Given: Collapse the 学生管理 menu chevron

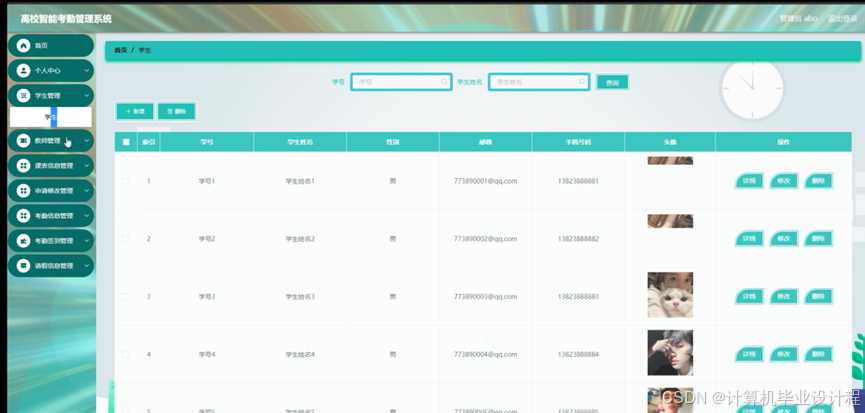Looking at the screenshot, I should click(87, 95).
